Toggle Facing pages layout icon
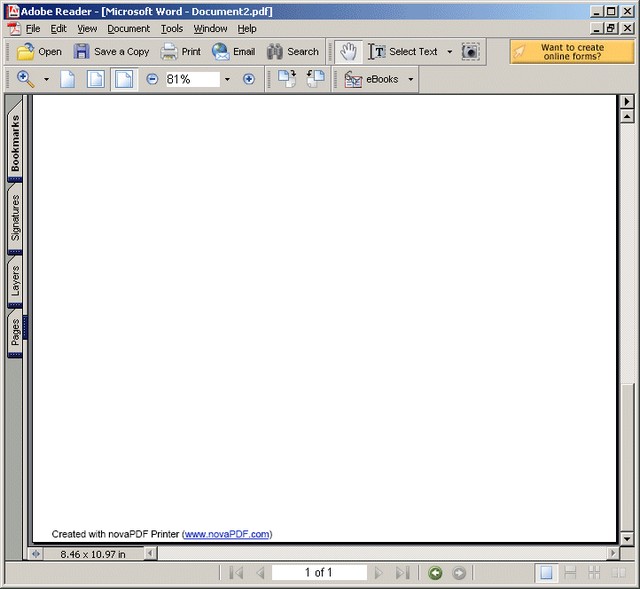Screen dimensions: 640x589 click(x=618, y=573)
